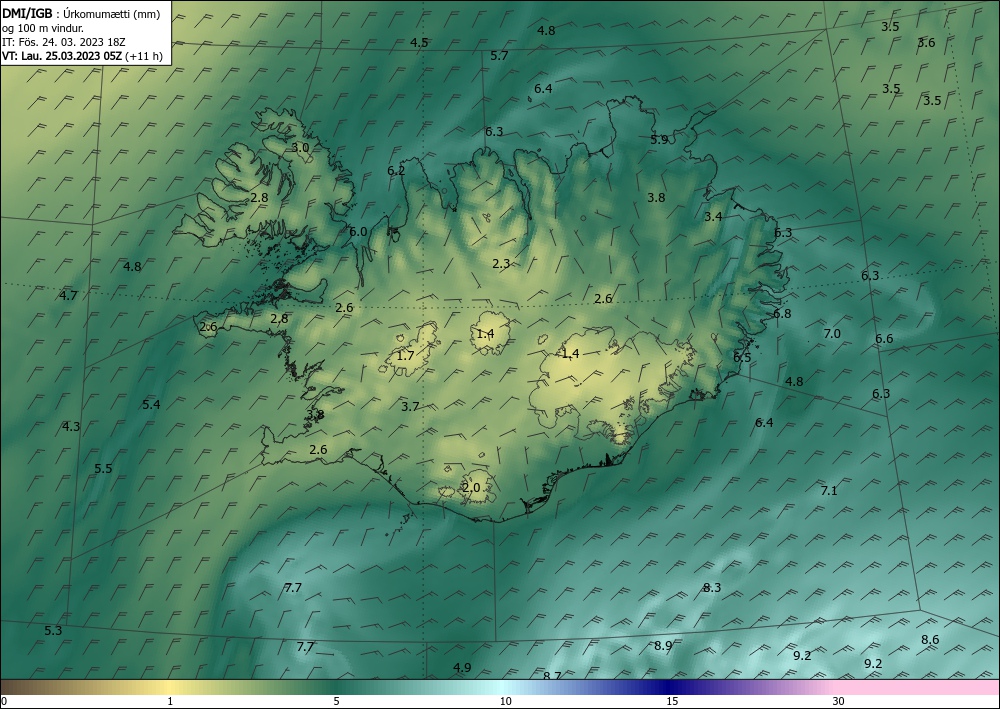Click the '(+11 h)' forecast offset text
Image resolution: width=1000 pixels, height=709 pixels.
(x=144, y=56)
